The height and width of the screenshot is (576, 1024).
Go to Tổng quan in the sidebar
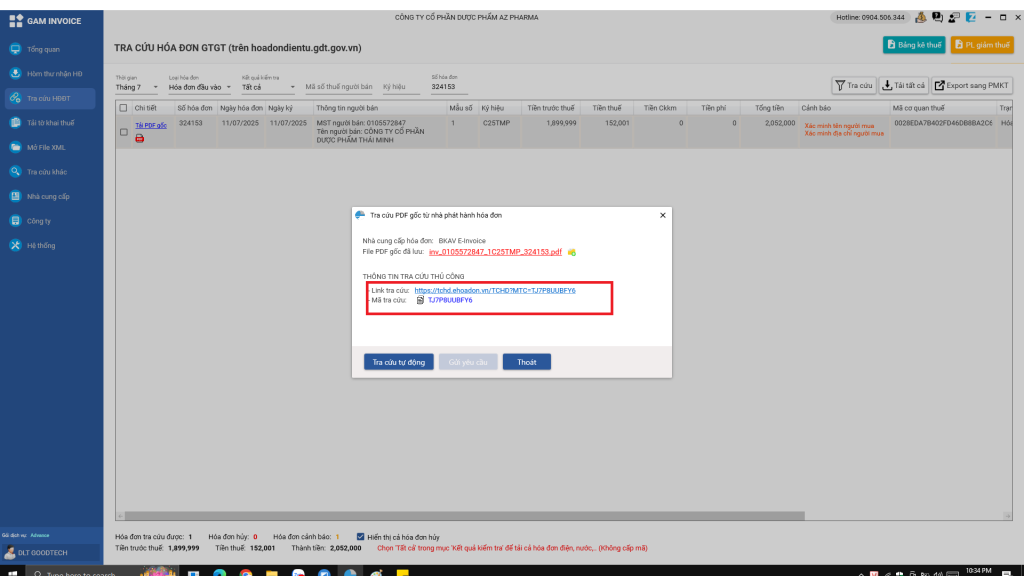tap(43, 49)
